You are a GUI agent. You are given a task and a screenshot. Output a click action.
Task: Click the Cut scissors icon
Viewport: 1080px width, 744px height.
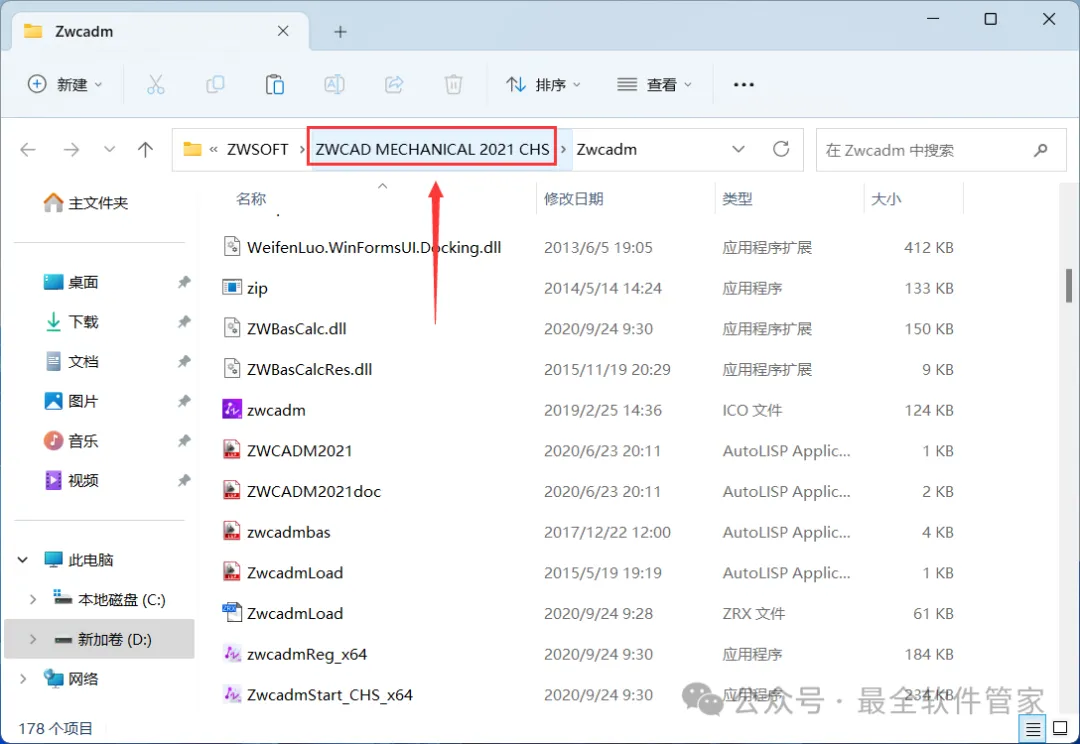156,85
